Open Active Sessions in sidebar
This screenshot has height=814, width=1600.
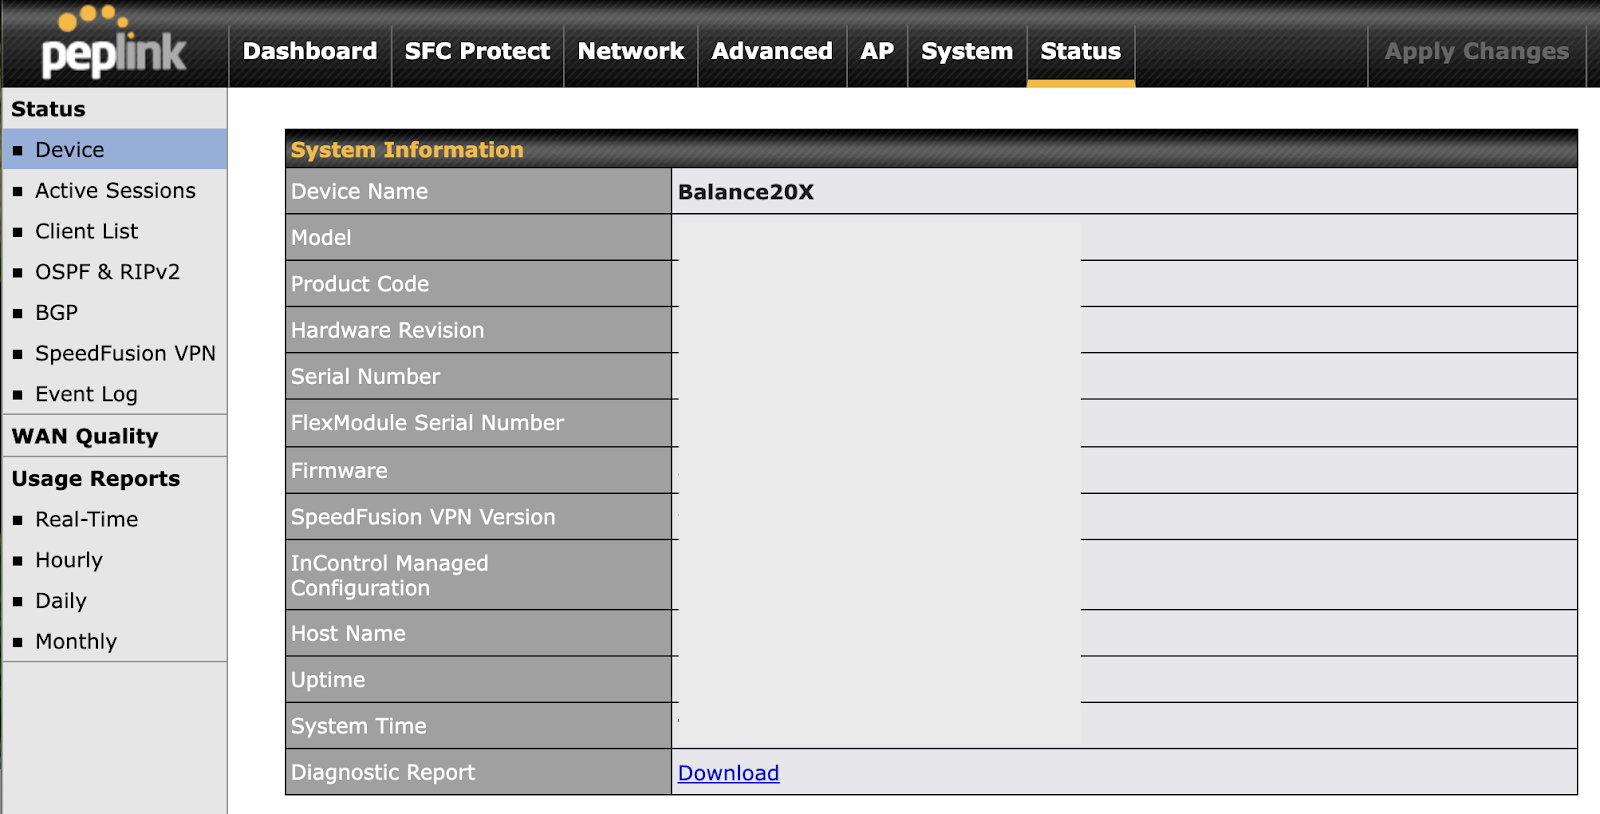click(114, 190)
